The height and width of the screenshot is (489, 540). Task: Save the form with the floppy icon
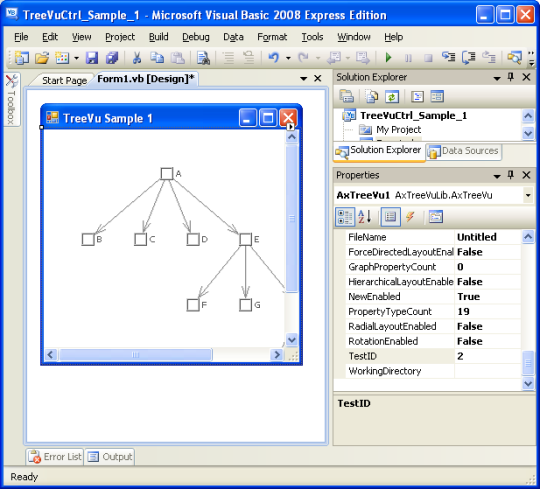click(92, 58)
